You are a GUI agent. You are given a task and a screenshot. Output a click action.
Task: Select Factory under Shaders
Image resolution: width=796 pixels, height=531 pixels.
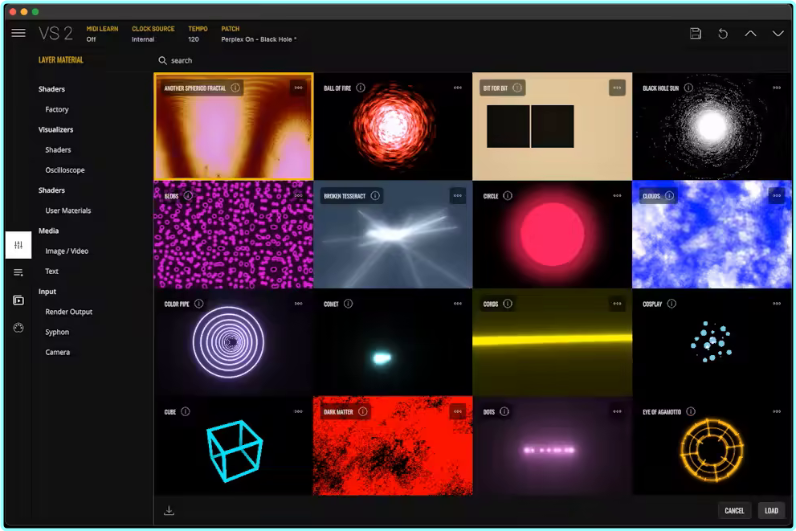tap(57, 109)
